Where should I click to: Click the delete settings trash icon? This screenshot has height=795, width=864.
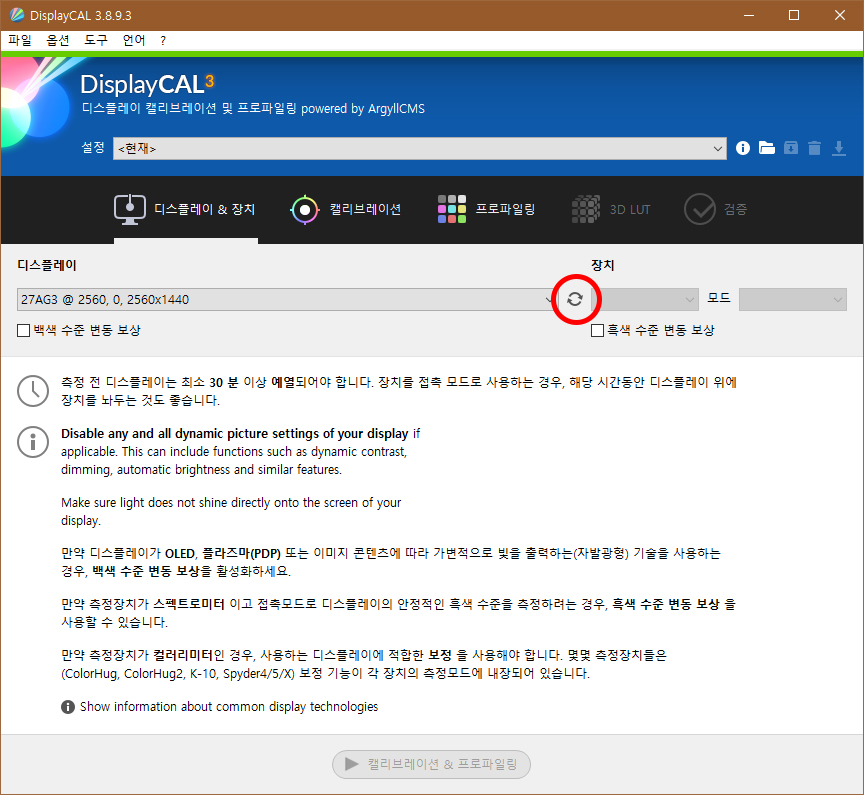click(814, 148)
